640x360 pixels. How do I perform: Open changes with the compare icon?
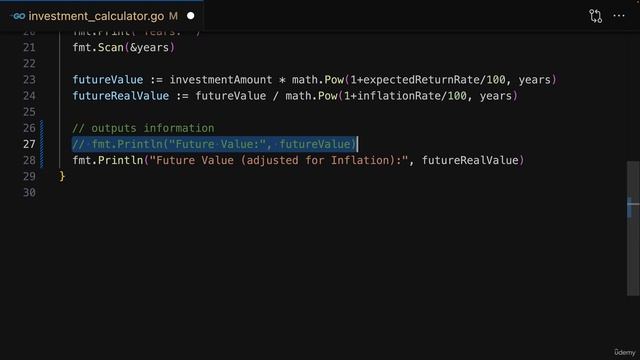(x=596, y=16)
